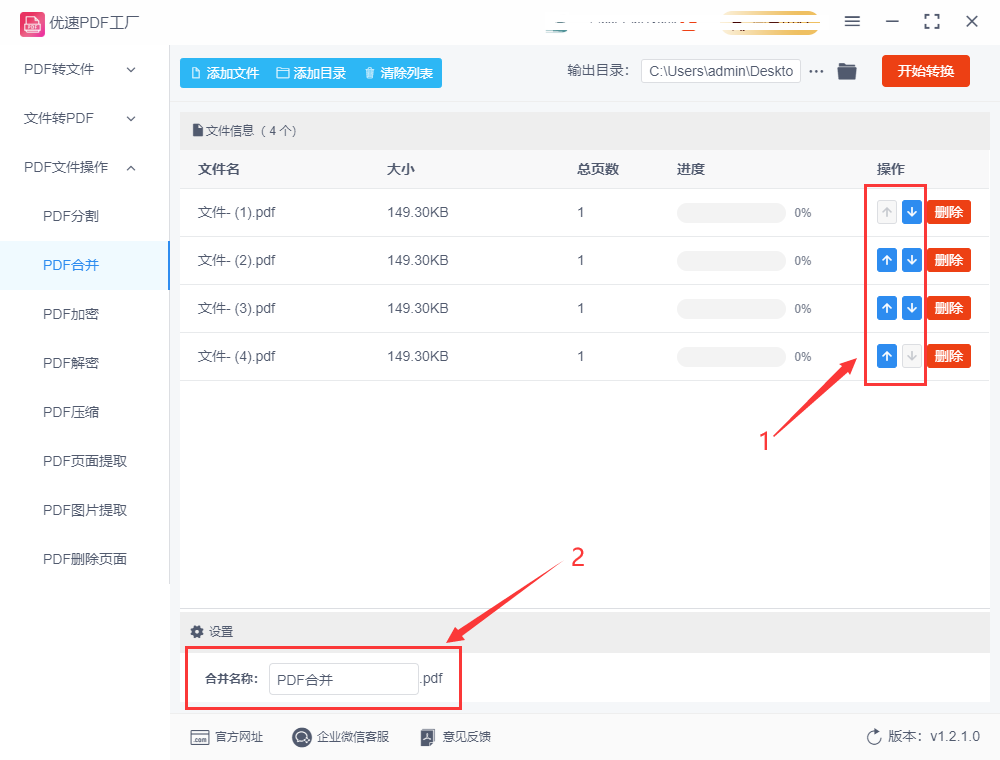Click the 总页数 column header

598,169
